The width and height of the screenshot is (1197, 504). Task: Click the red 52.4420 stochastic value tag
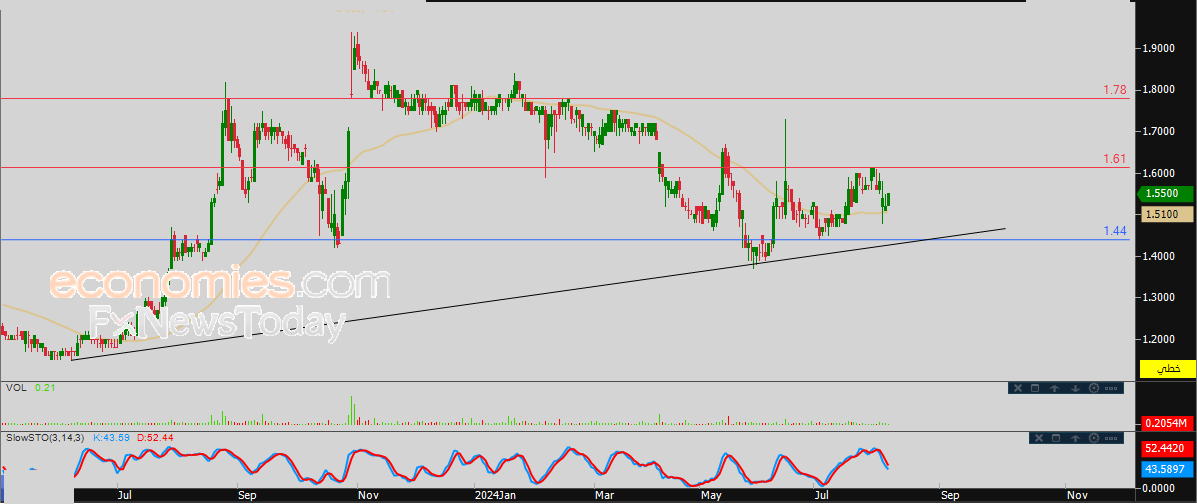pos(1167,449)
